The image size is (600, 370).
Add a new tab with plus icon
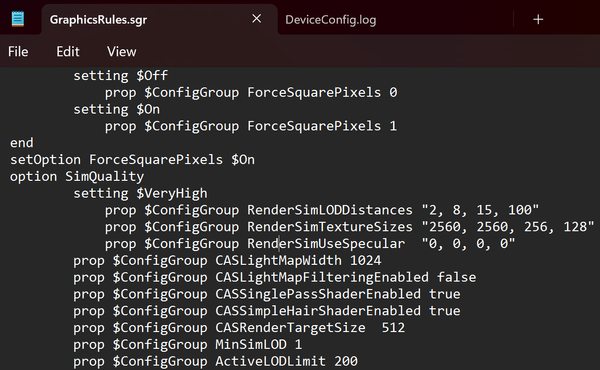(538, 19)
